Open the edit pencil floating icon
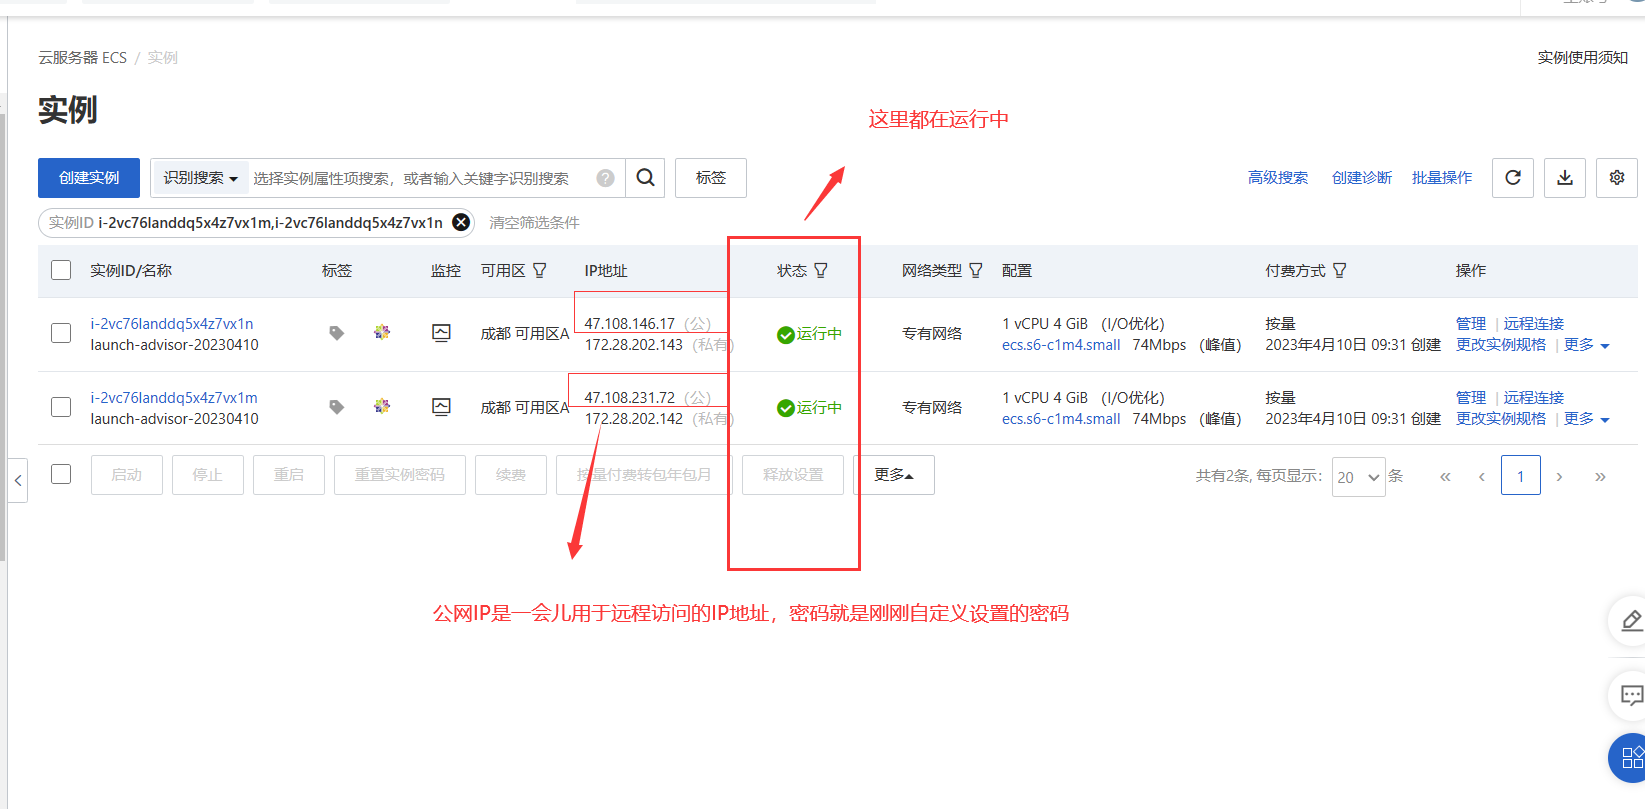The height and width of the screenshot is (809, 1645). click(x=1631, y=621)
